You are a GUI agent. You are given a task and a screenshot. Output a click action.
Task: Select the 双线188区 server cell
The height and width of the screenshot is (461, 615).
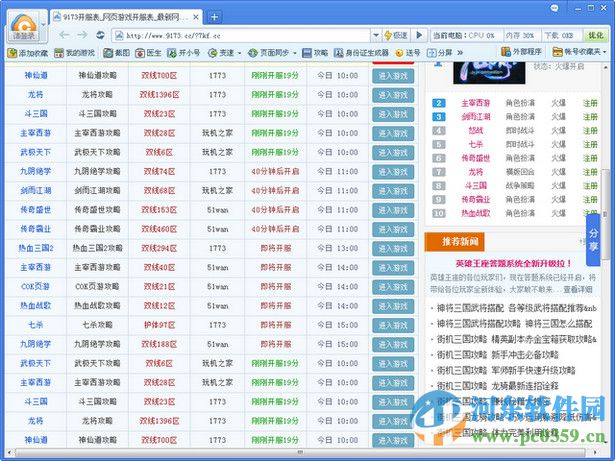pyautogui.click(x=159, y=344)
